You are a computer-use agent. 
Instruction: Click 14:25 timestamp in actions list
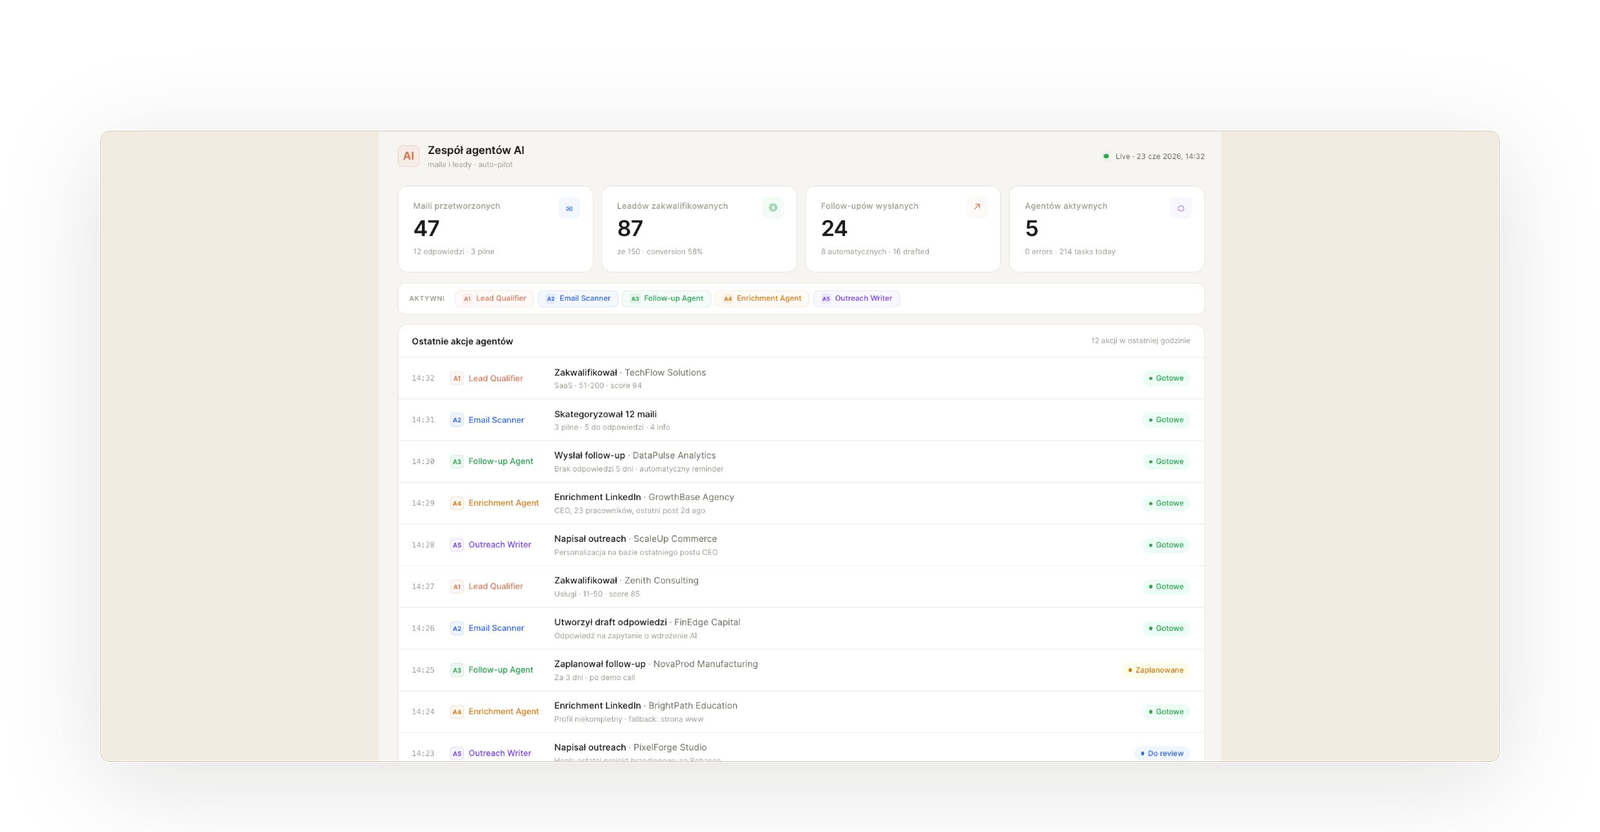click(423, 670)
